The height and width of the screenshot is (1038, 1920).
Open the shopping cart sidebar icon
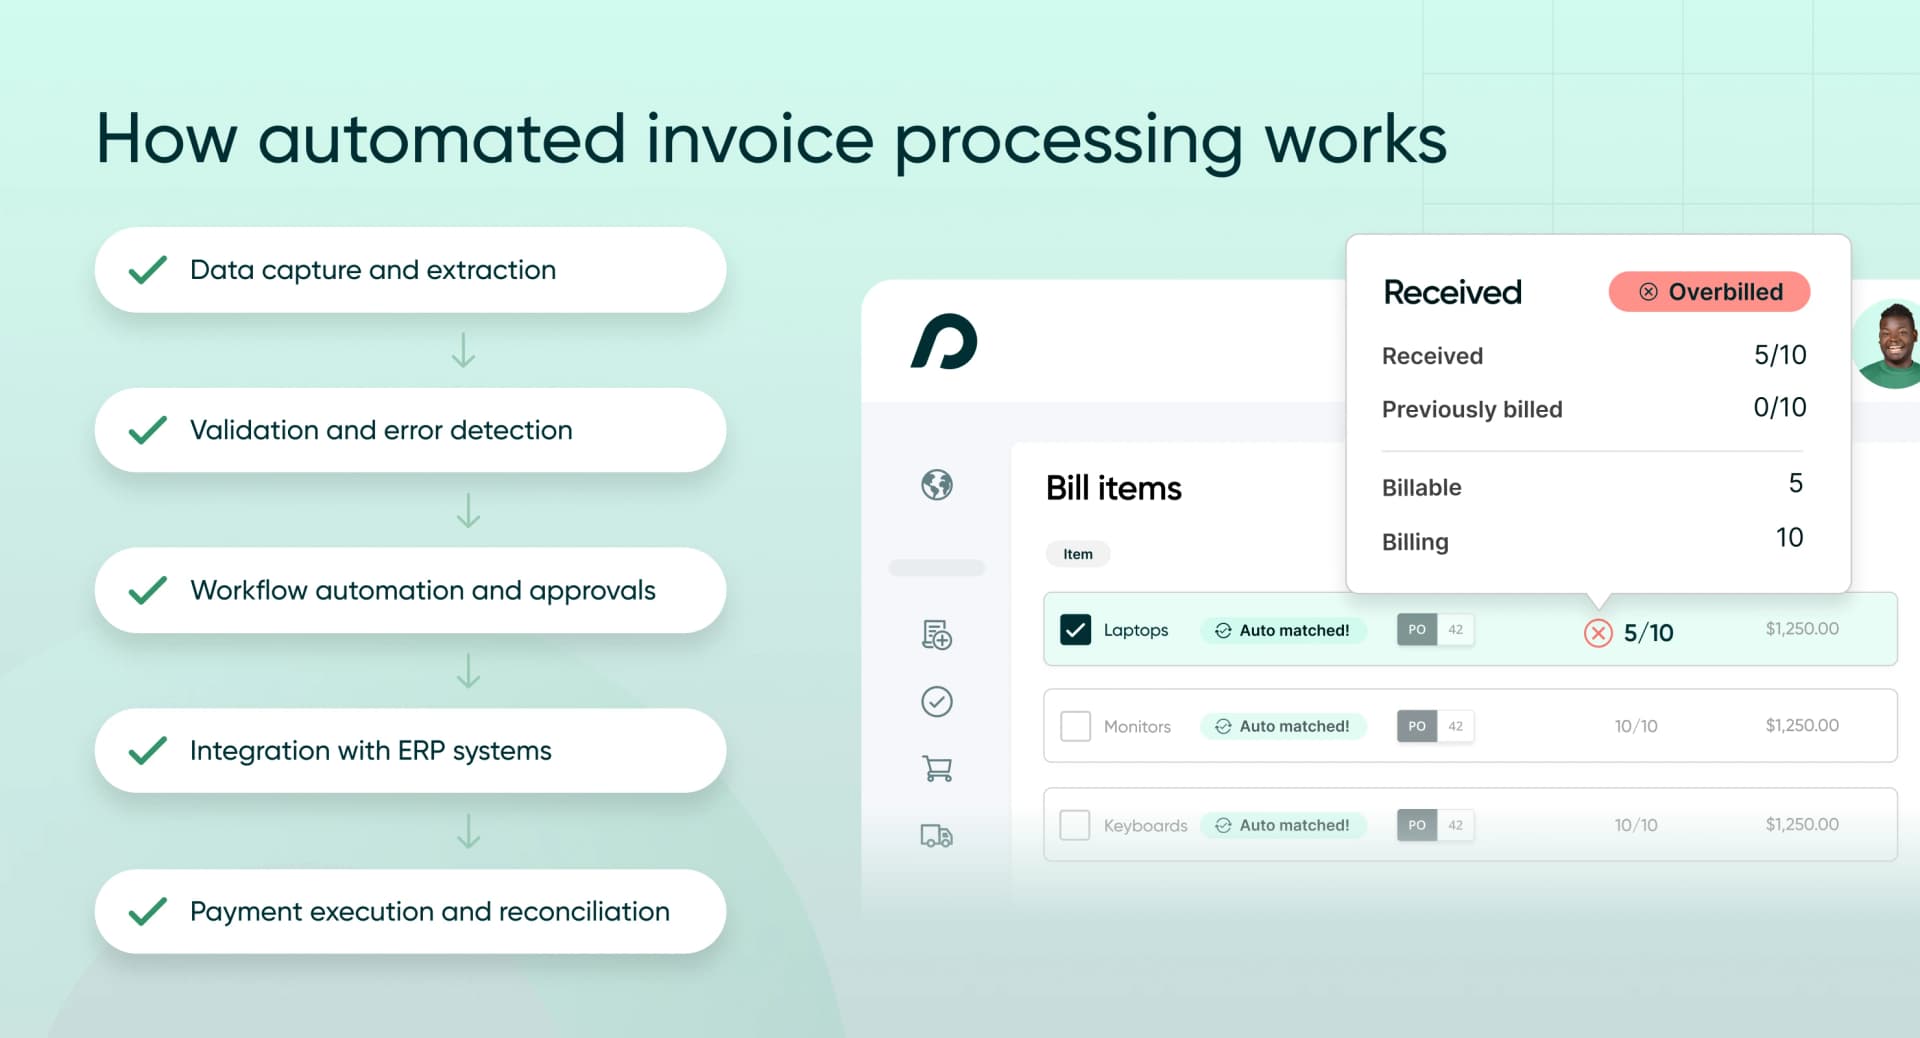click(x=935, y=768)
